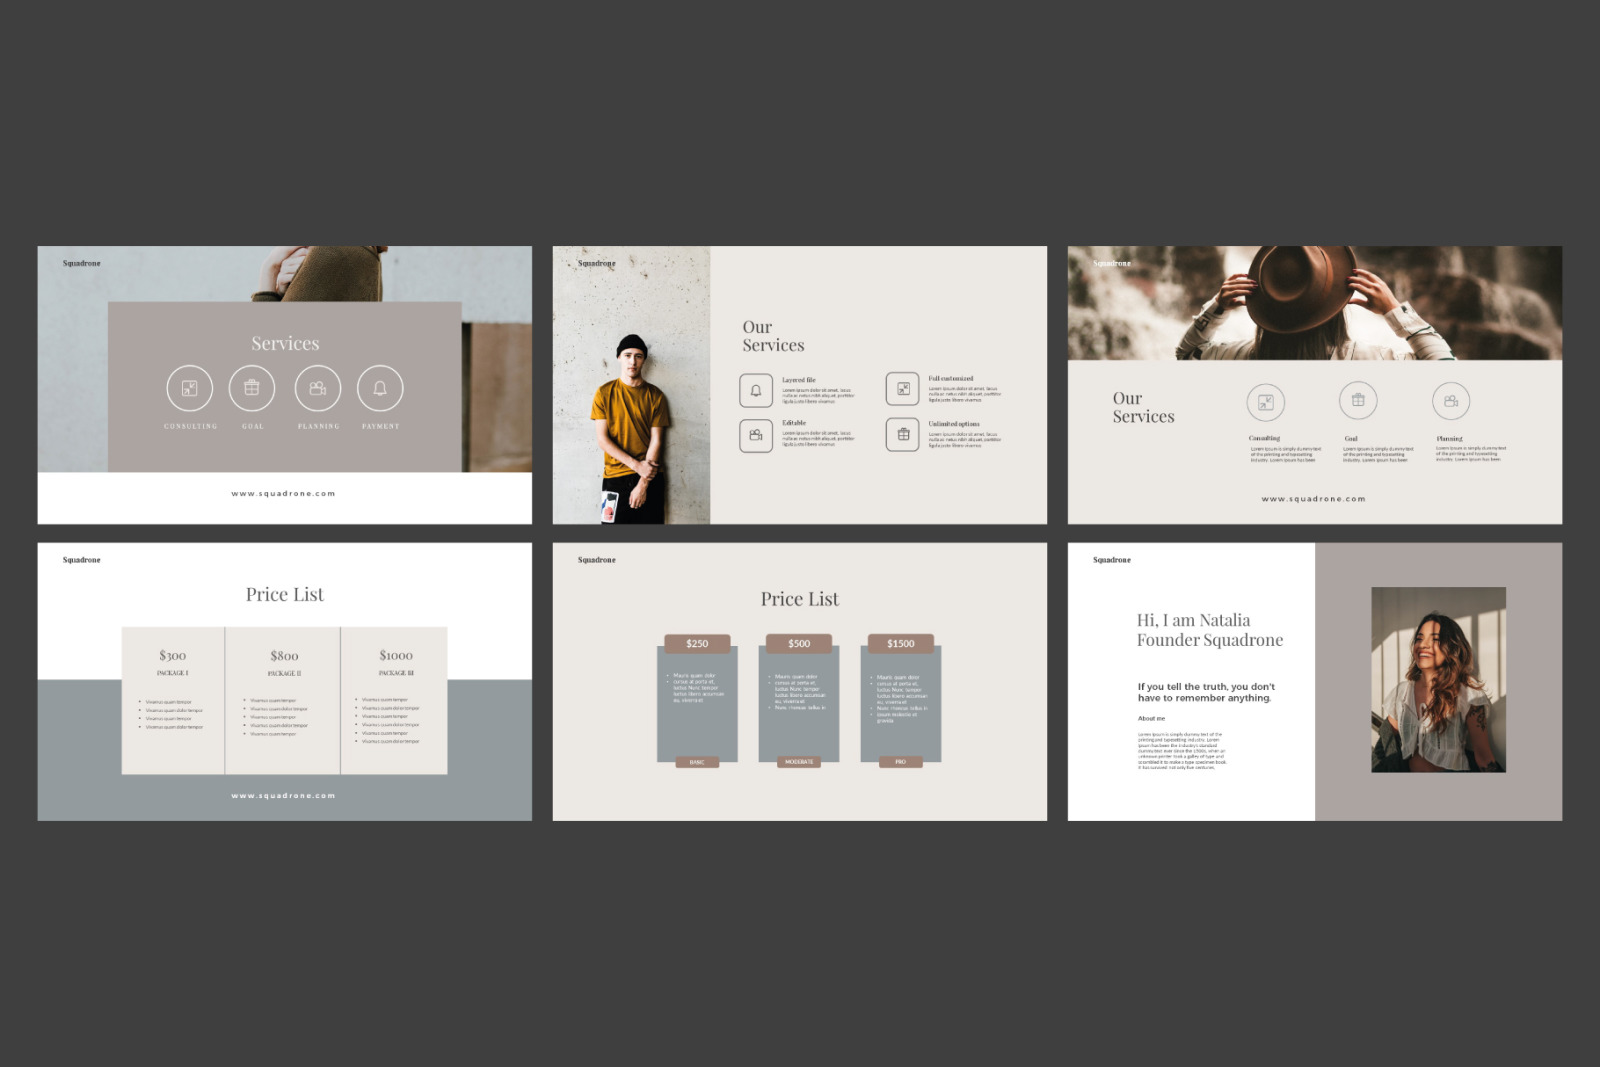Select the $800 Package II column
This screenshot has width=1600, height=1067.
[x=284, y=700]
